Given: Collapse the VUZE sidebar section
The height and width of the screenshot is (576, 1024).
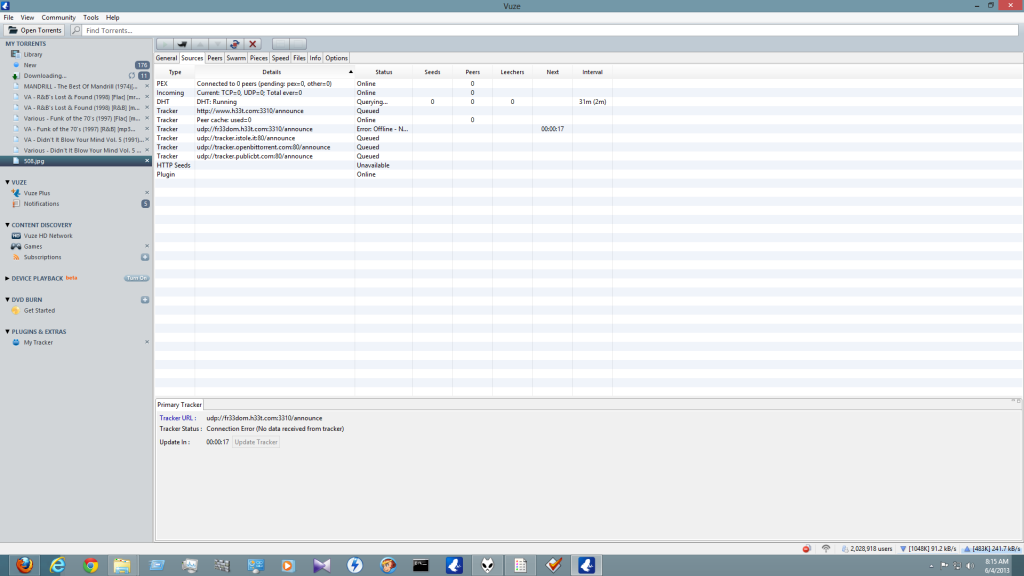Looking at the screenshot, I should click(7, 182).
